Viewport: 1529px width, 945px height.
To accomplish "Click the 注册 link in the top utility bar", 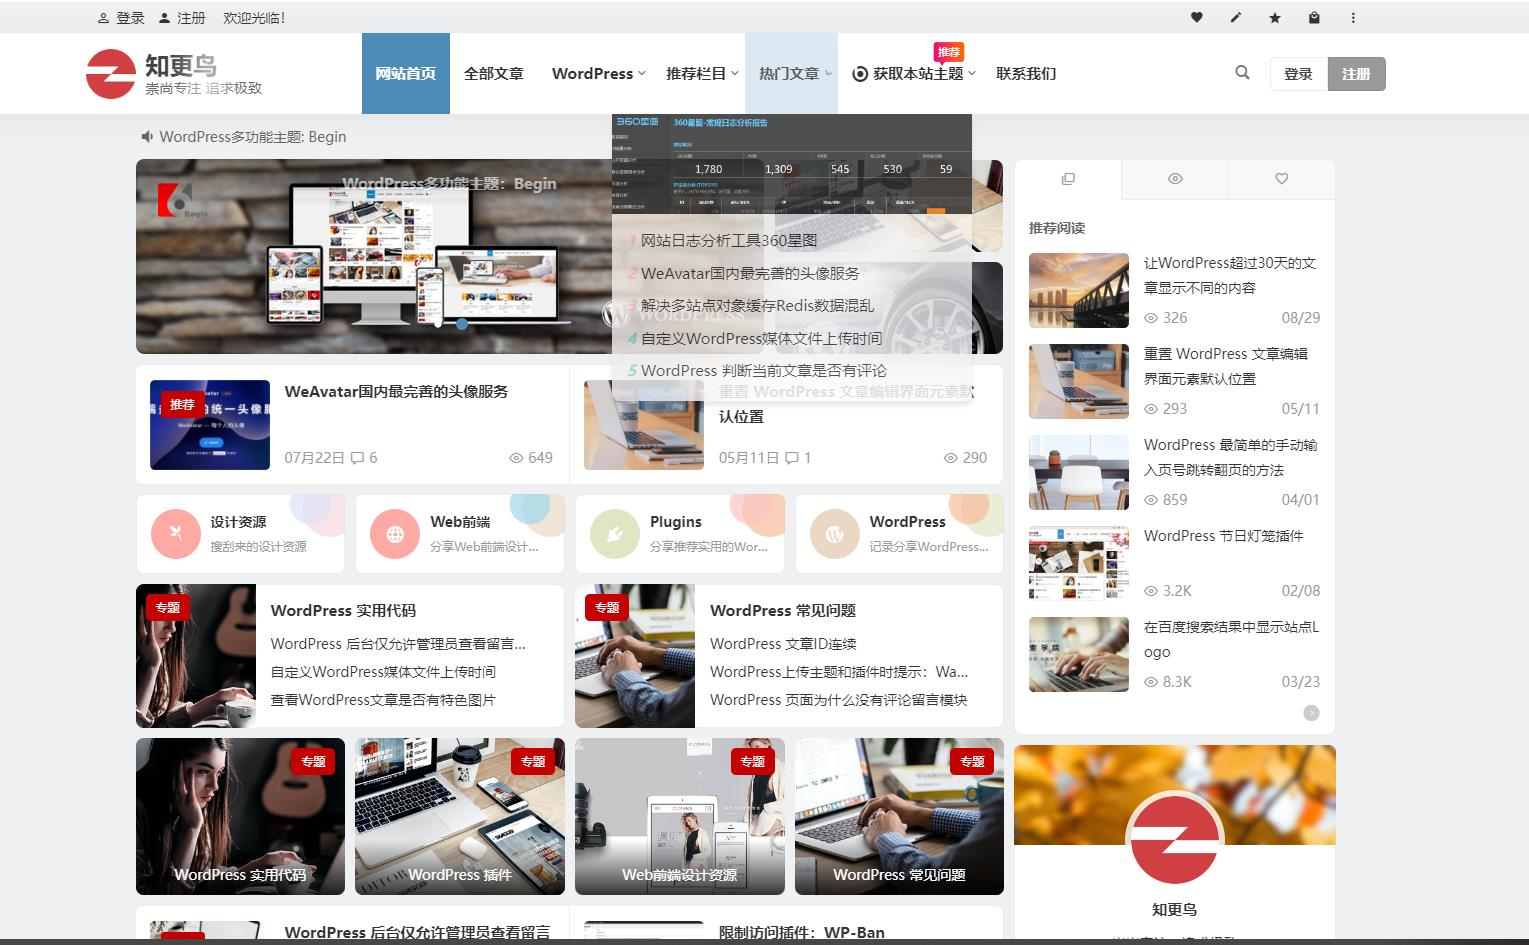I will [182, 18].
